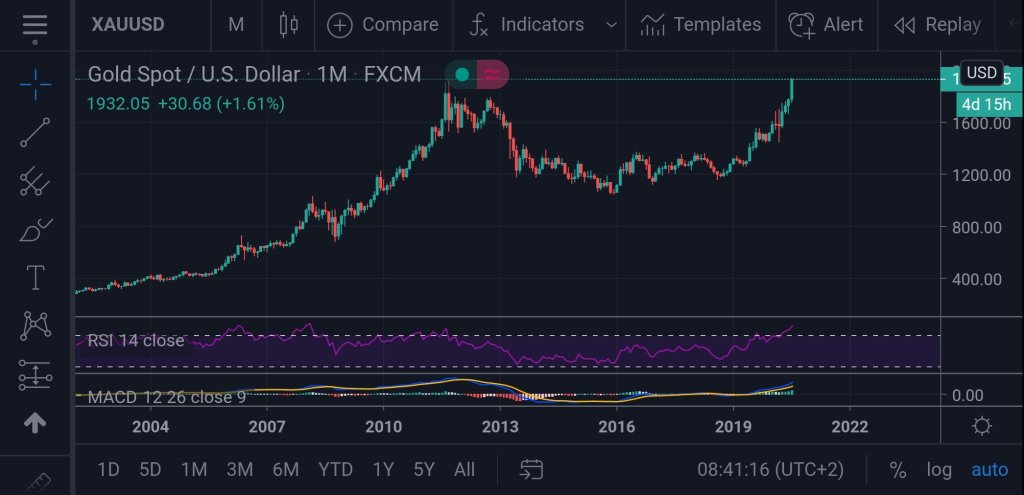
Task: Select the YTD date range
Action: pyautogui.click(x=335, y=469)
